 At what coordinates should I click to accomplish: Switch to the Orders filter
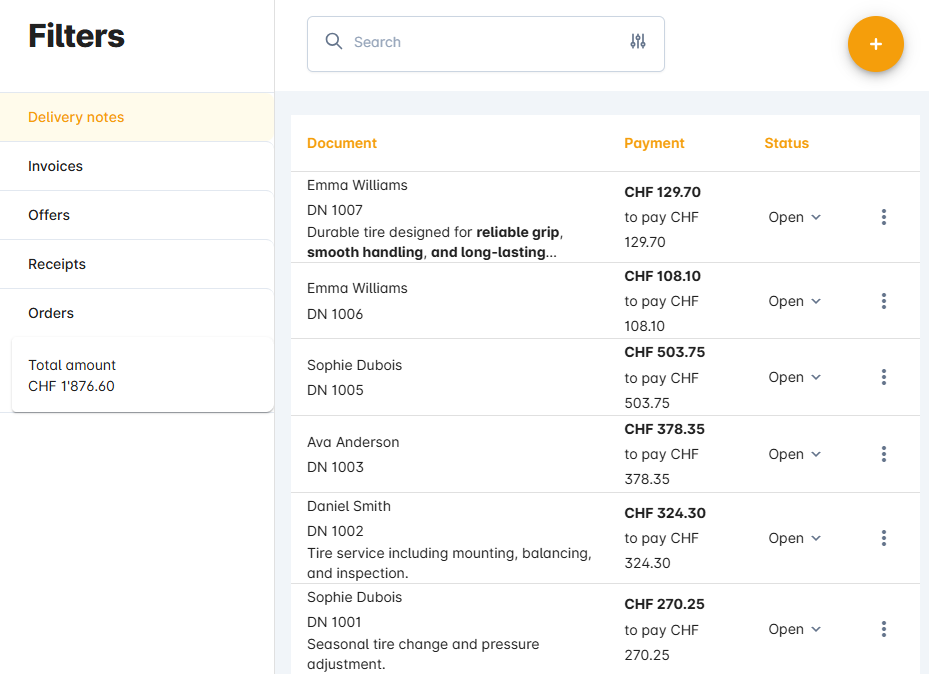point(137,313)
